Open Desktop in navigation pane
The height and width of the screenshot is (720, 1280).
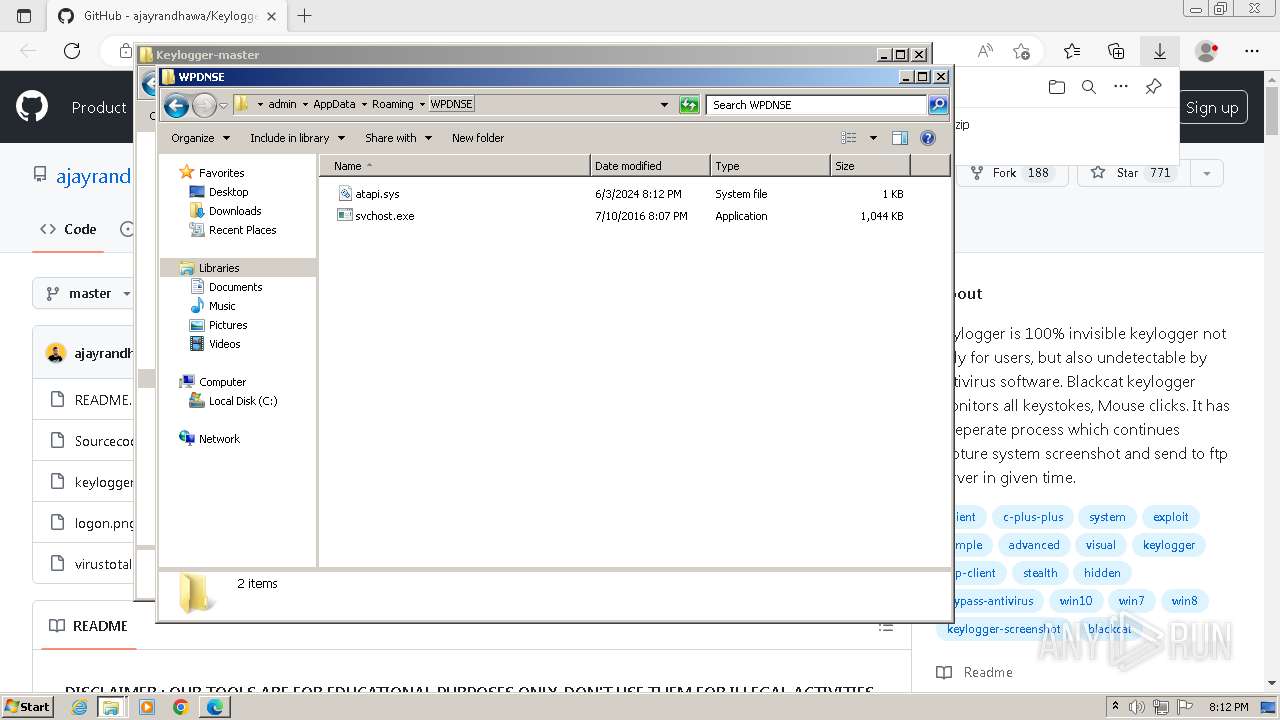coord(228,192)
